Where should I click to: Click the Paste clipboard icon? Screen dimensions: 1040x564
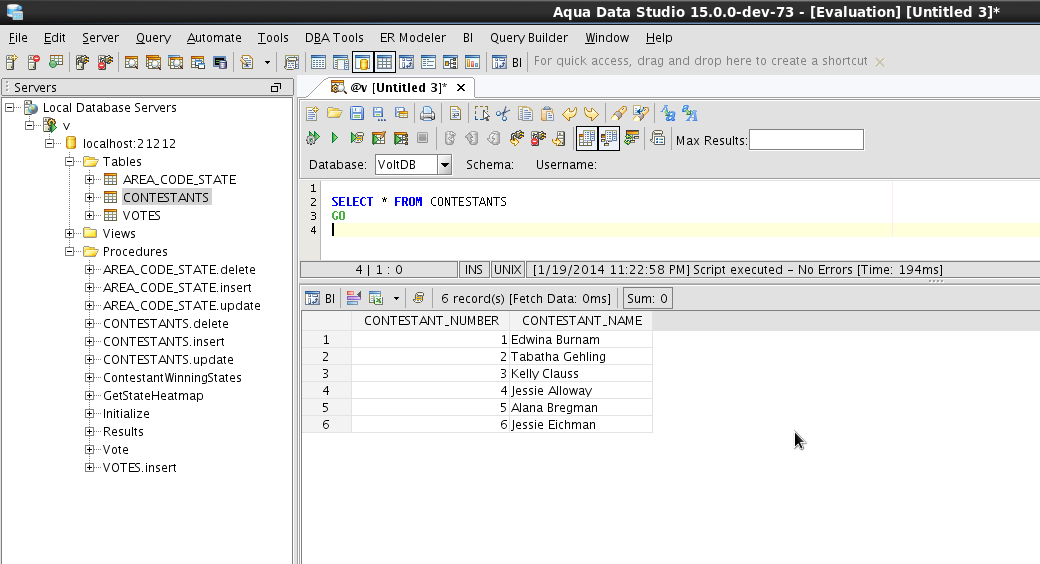pyautogui.click(x=547, y=113)
